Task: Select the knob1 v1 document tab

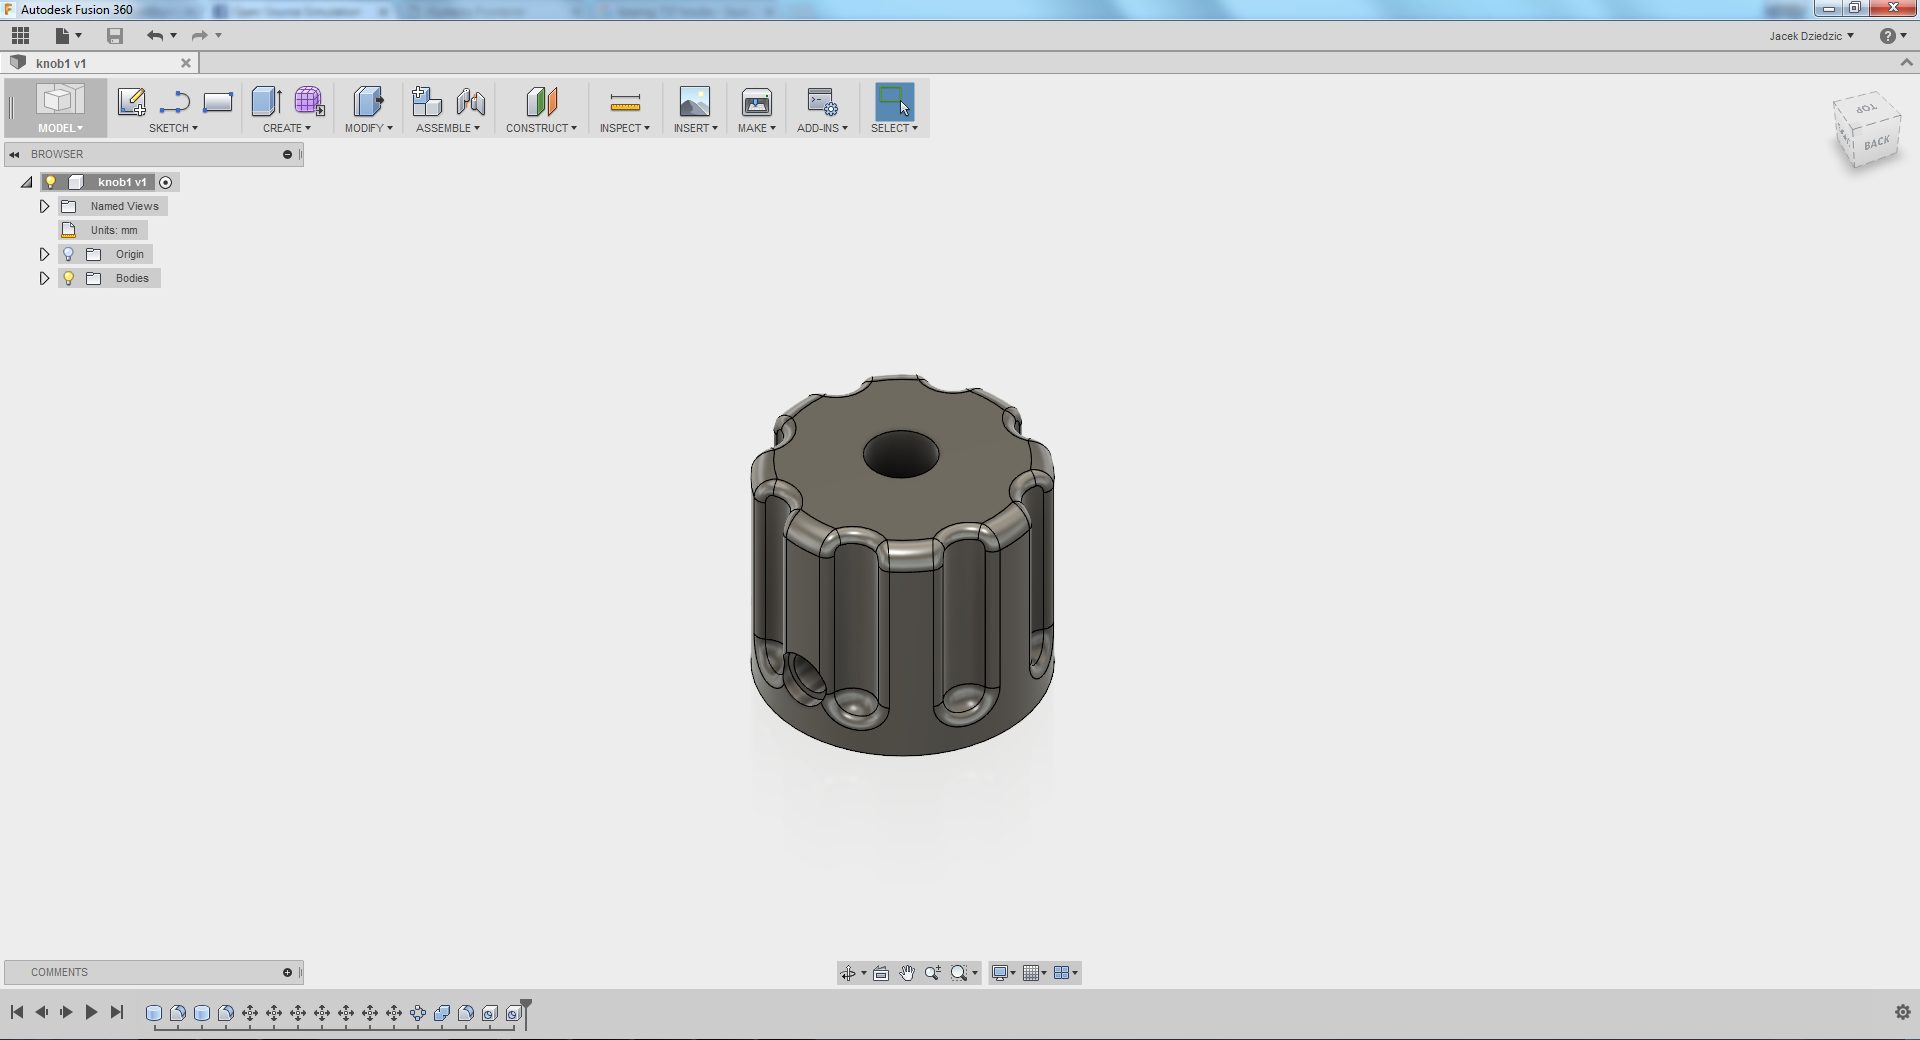Action: 100,63
